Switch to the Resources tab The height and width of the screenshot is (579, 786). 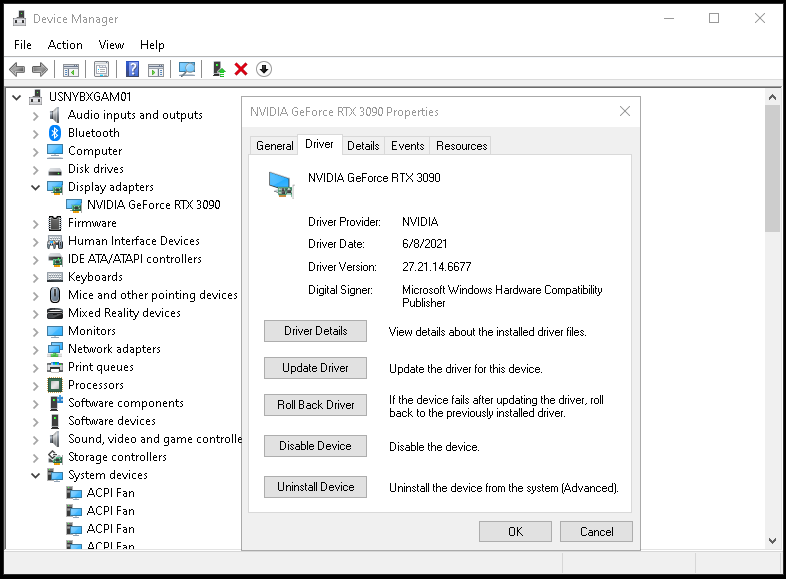tap(462, 146)
